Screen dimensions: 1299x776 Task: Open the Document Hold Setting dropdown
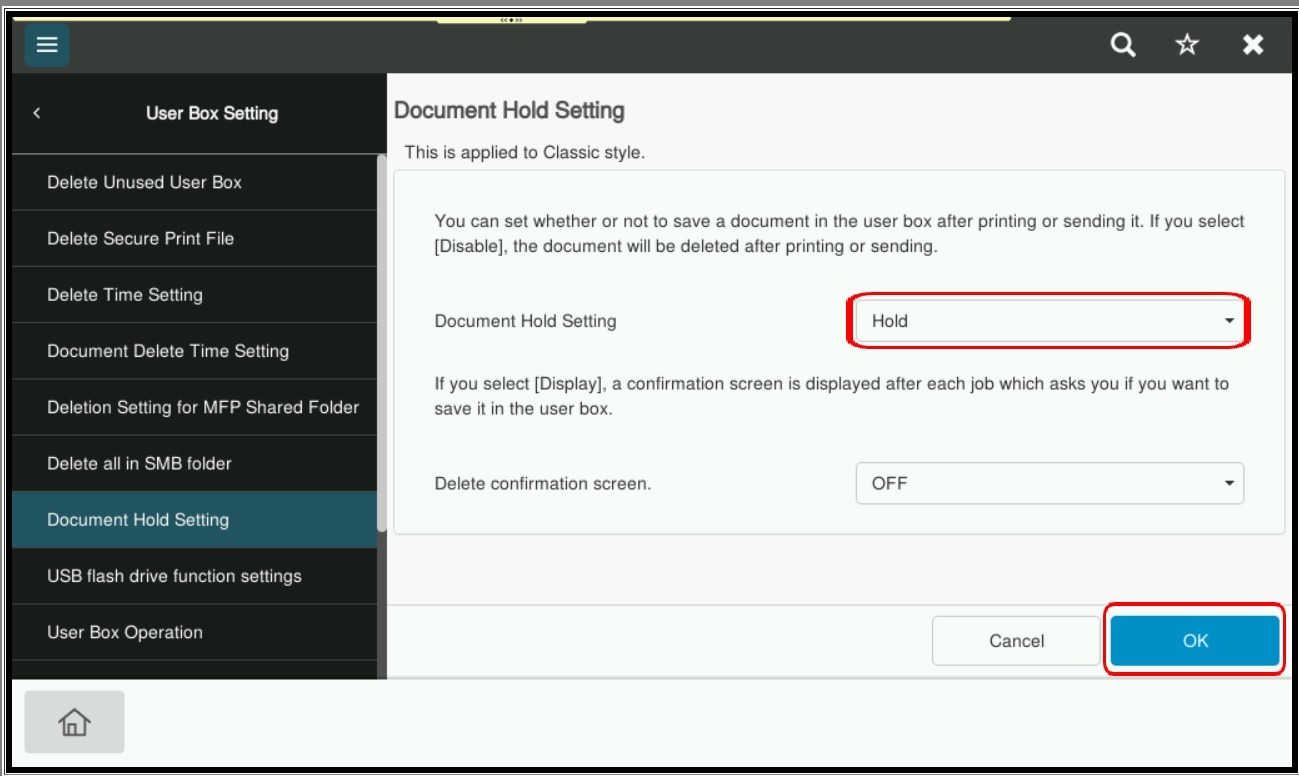pyautogui.click(x=1049, y=321)
